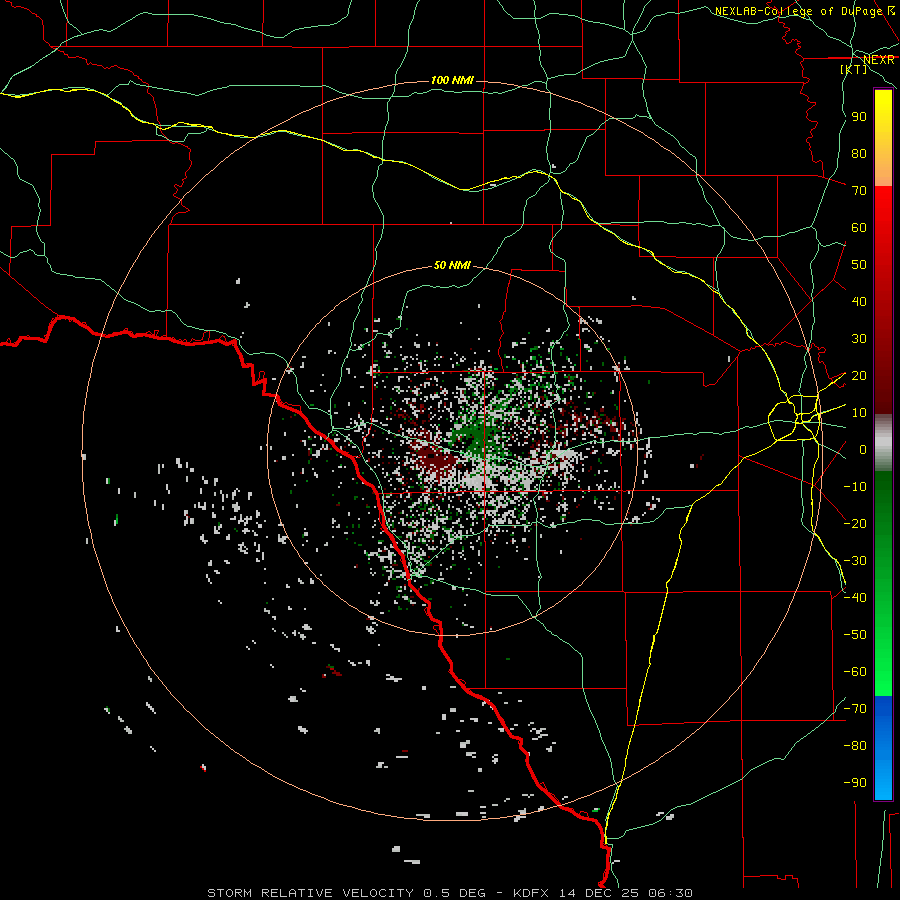900x900 pixels.
Task: Click the -40 value on the color scale
Action: [855, 598]
